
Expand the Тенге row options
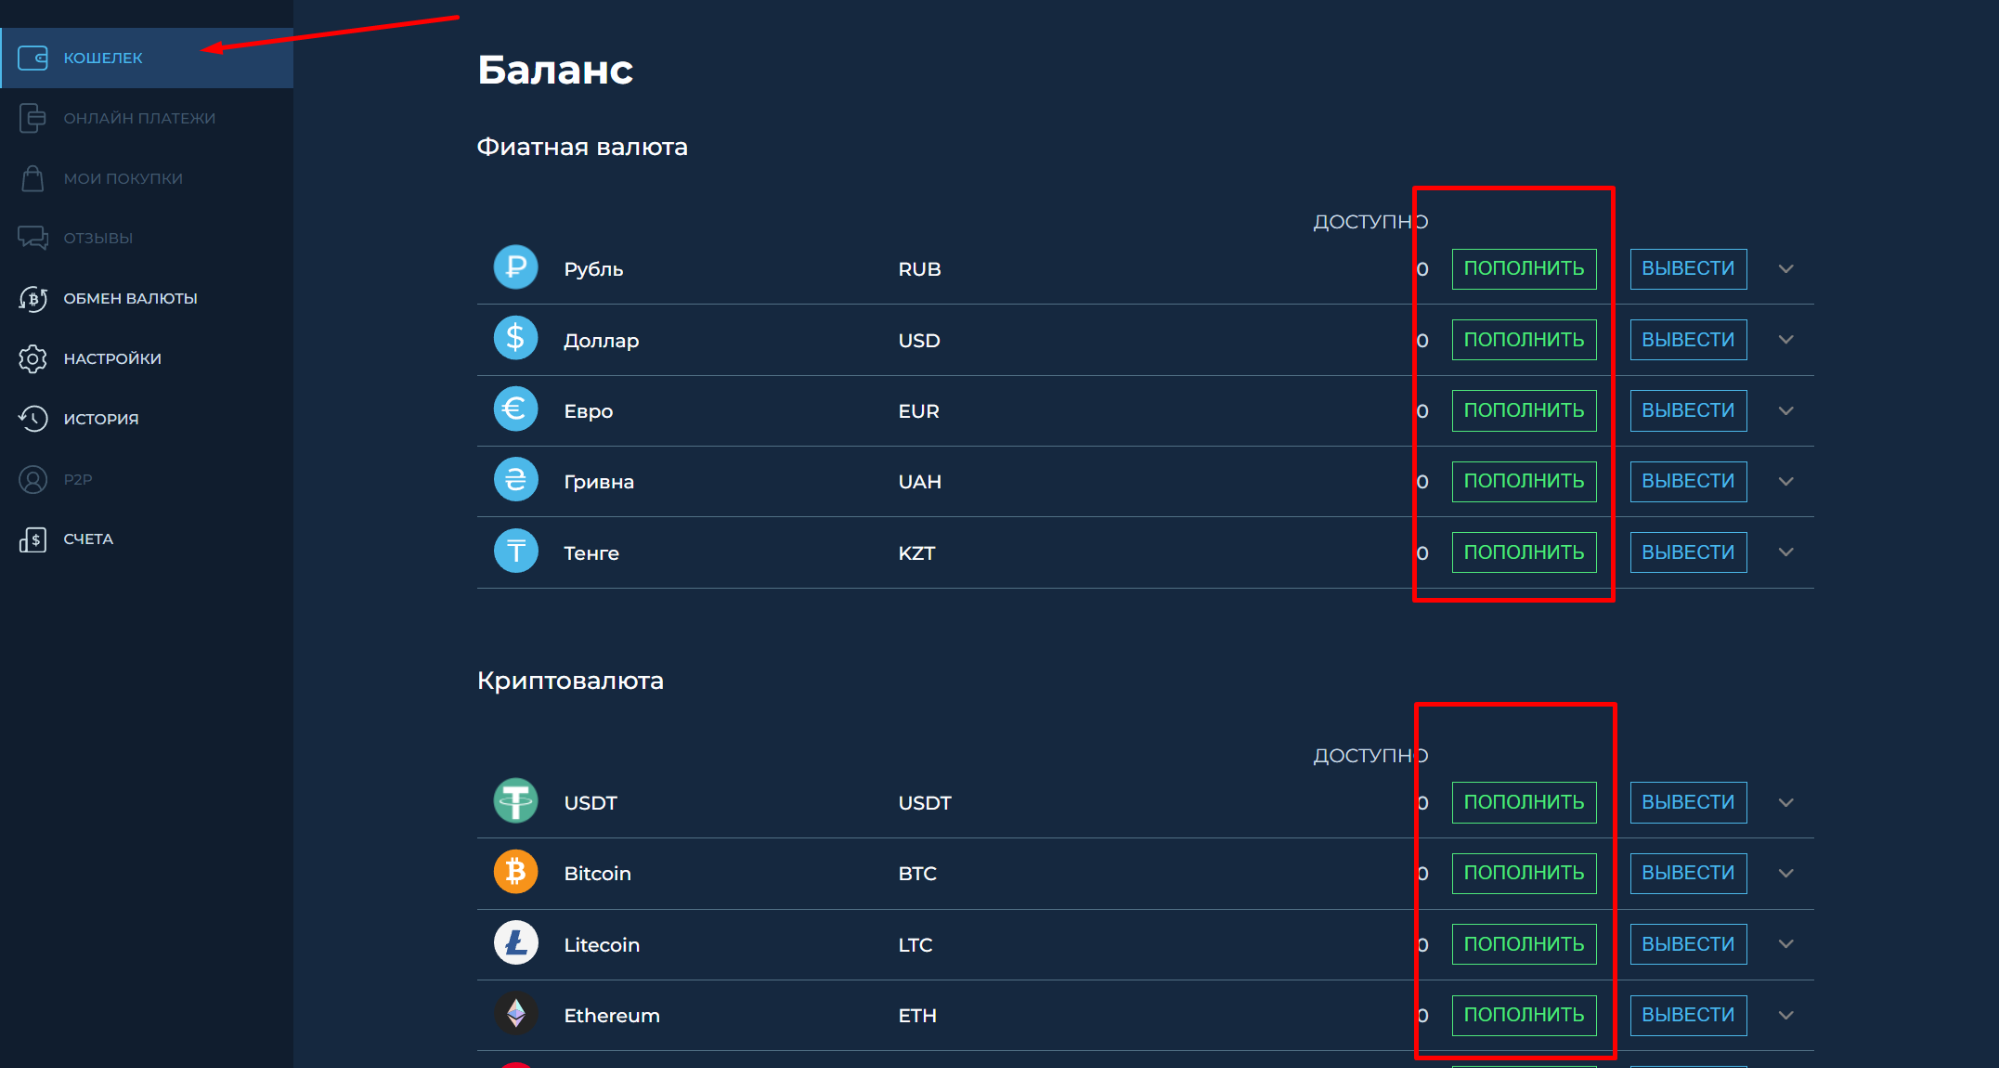(1786, 551)
